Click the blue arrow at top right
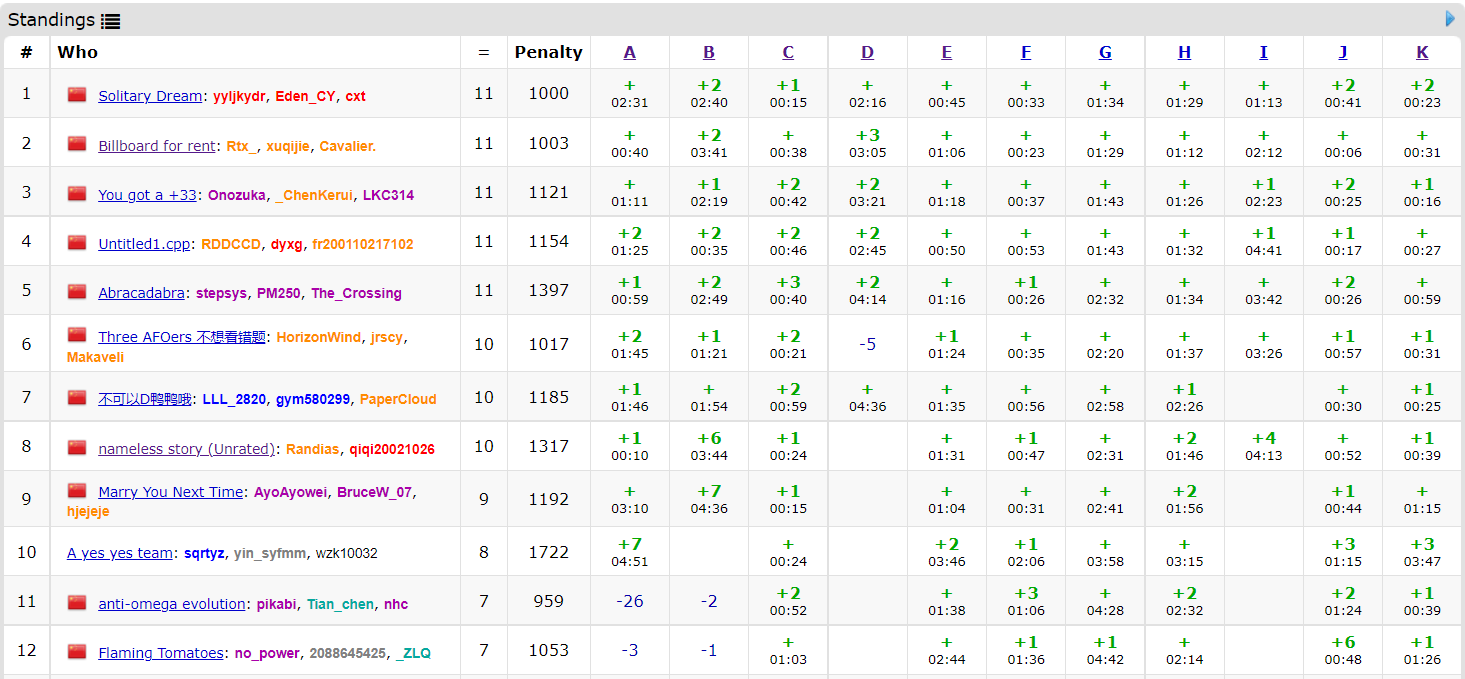1465x679 pixels. click(x=1450, y=18)
